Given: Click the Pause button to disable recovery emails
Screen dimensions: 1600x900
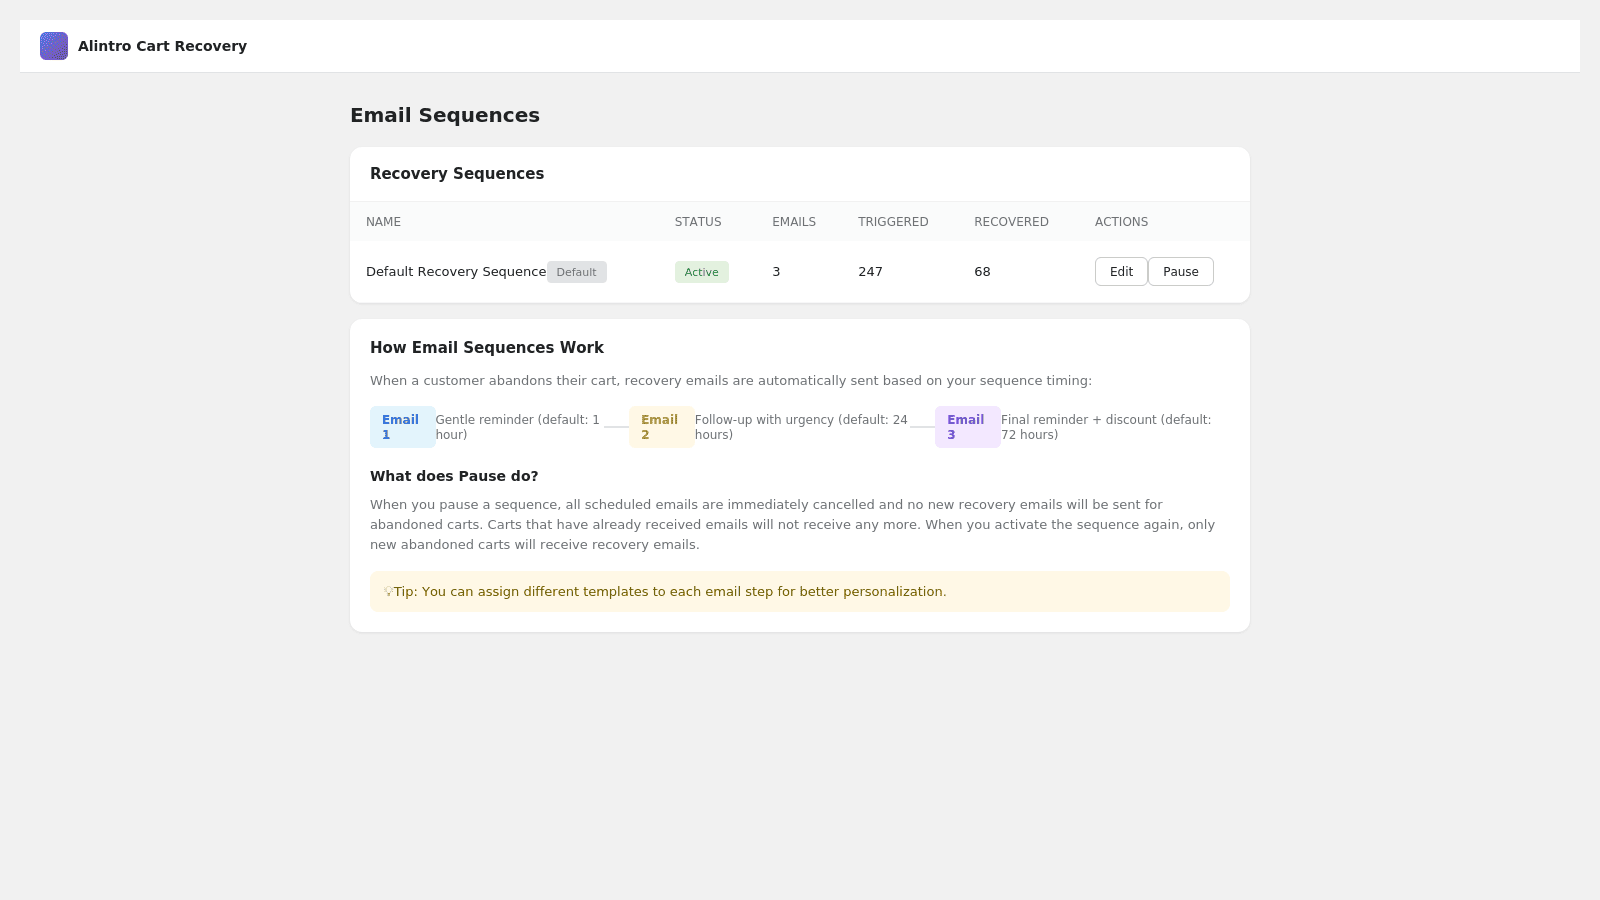Looking at the screenshot, I should [x=1180, y=271].
